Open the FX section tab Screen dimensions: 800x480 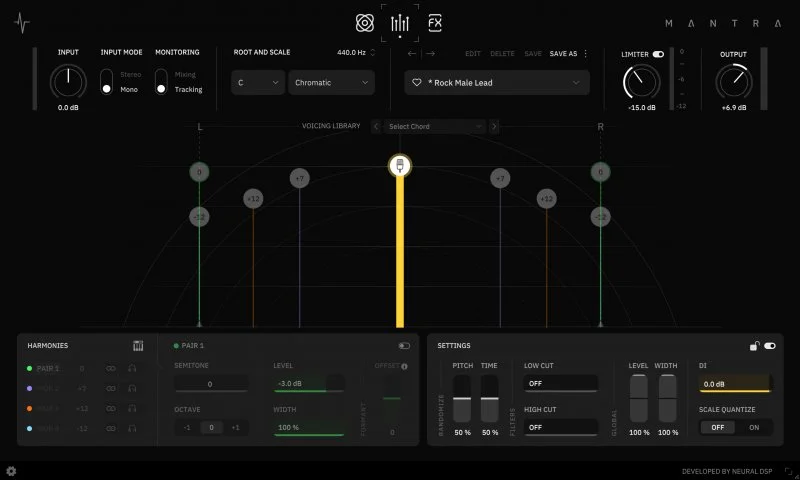[x=435, y=23]
